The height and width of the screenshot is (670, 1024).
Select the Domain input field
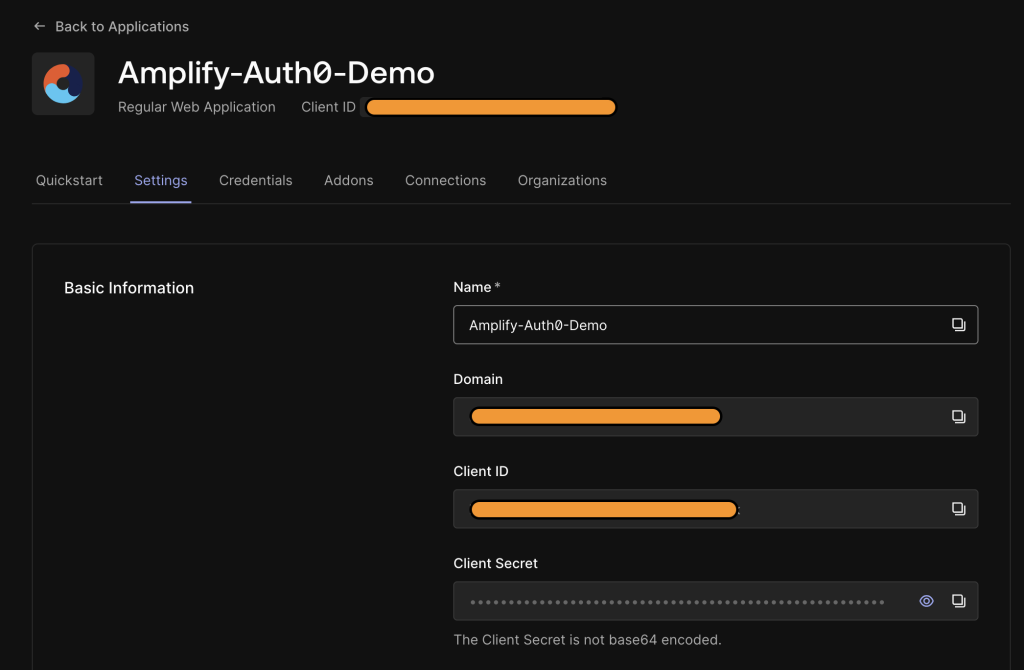(x=700, y=416)
